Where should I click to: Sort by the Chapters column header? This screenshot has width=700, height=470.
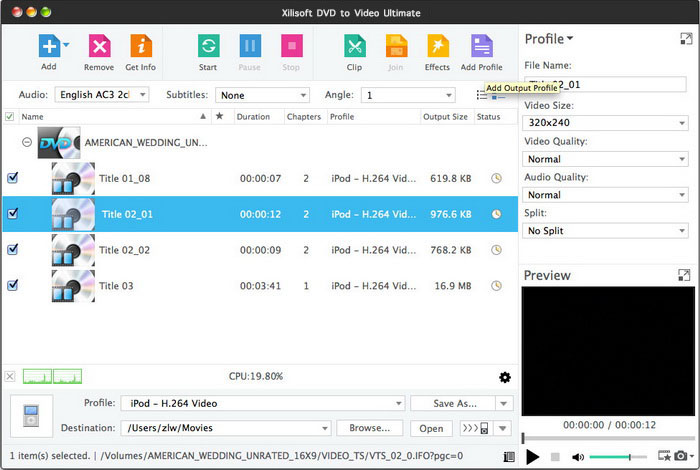(x=305, y=116)
